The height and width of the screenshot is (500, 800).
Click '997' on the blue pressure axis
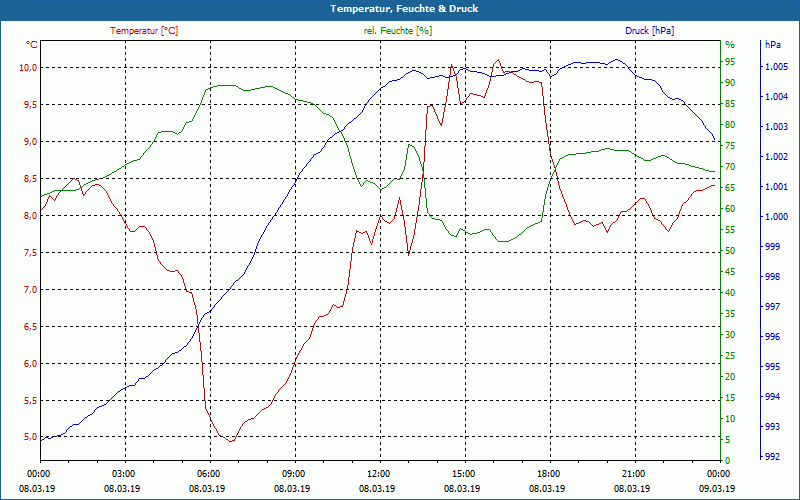(x=773, y=307)
